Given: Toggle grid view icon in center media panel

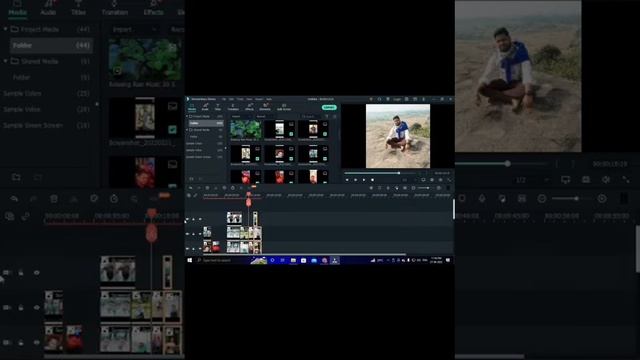Looking at the screenshot, I should [334, 116].
